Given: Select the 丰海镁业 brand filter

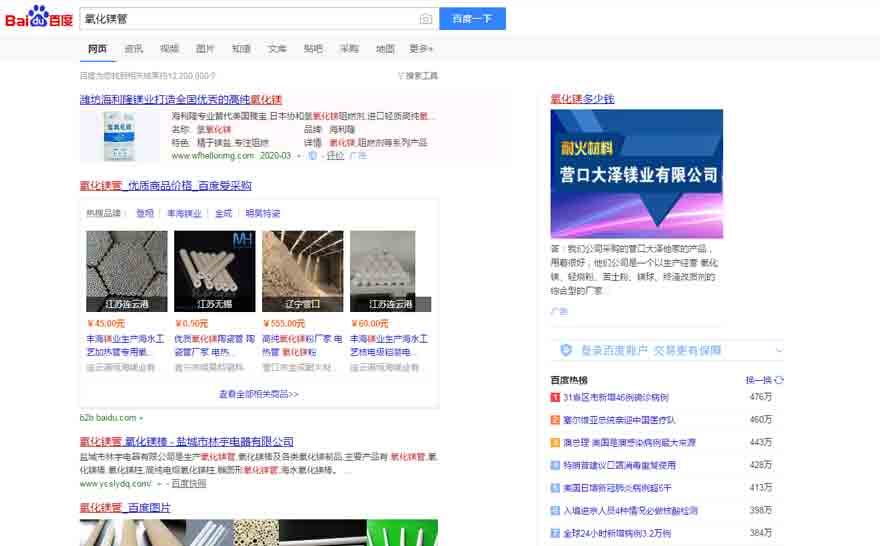Looking at the screenshot, I should click(184, 213).
